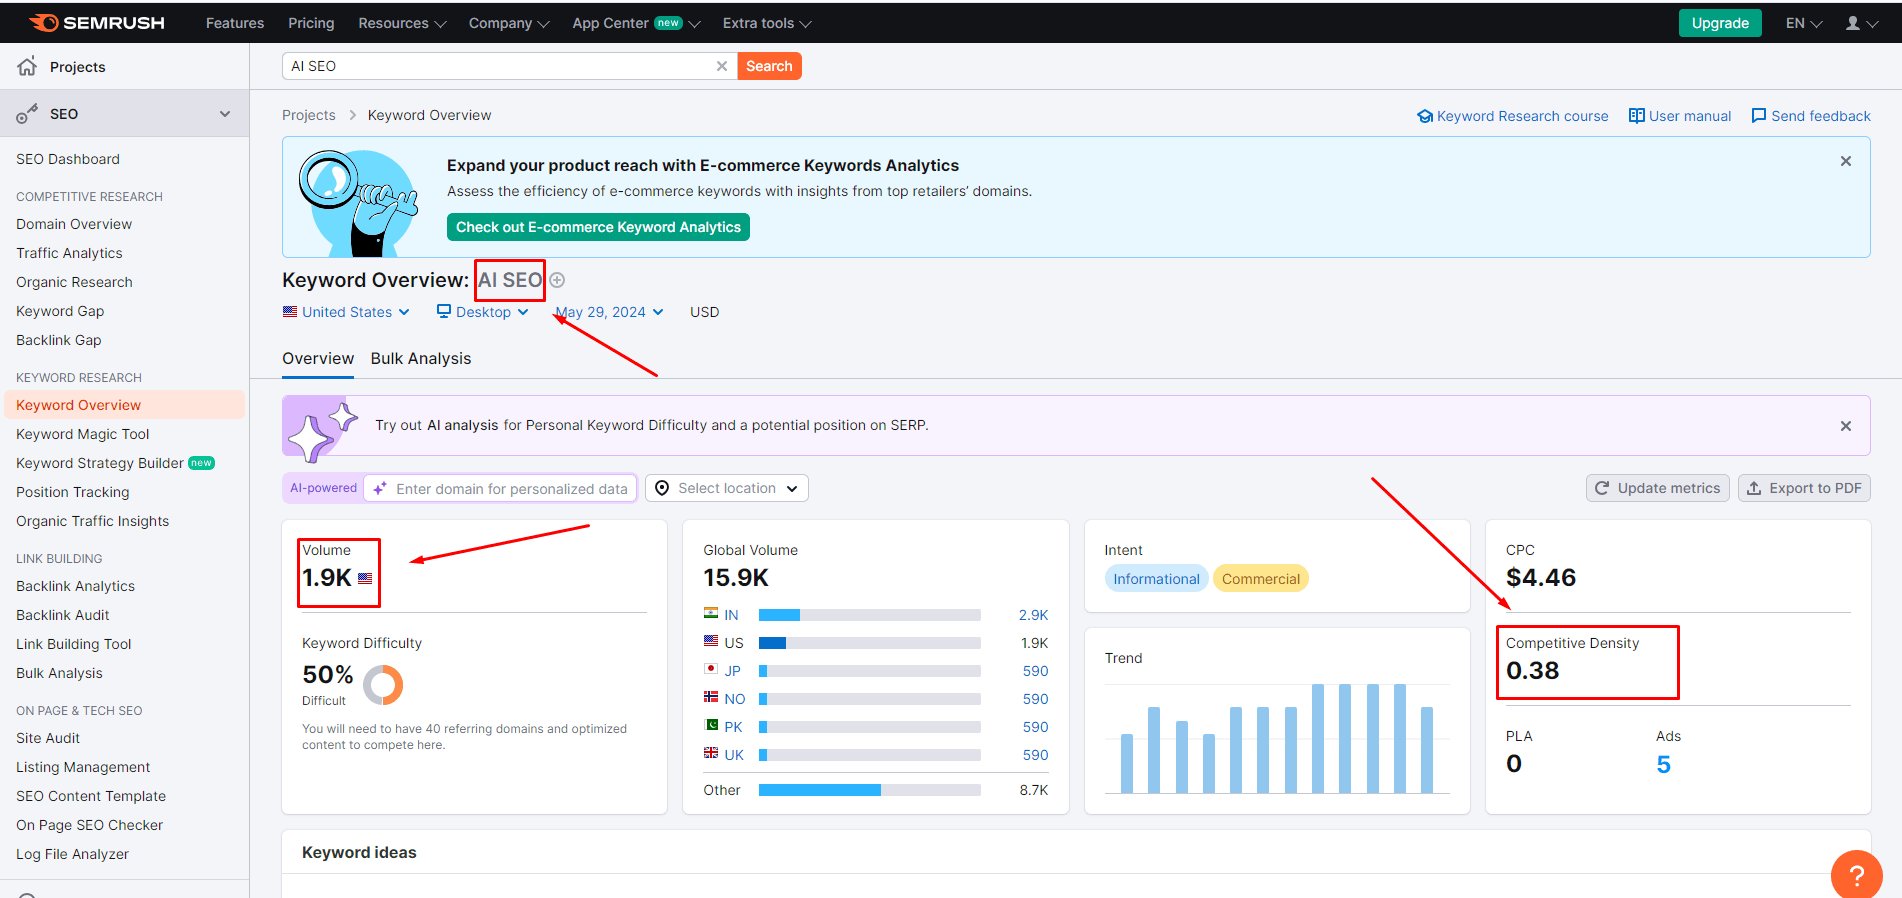Viewport: 1902px width, 898px height.
Task: Open Position Tracking in sidebar
Action: click(x=72, y=492)
